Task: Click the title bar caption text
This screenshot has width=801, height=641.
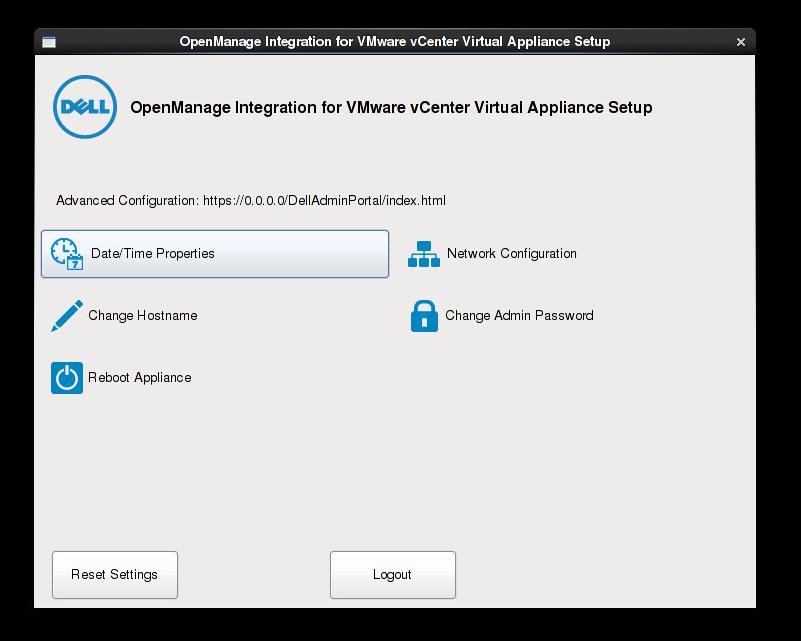Action: click(x=395, y=41)
